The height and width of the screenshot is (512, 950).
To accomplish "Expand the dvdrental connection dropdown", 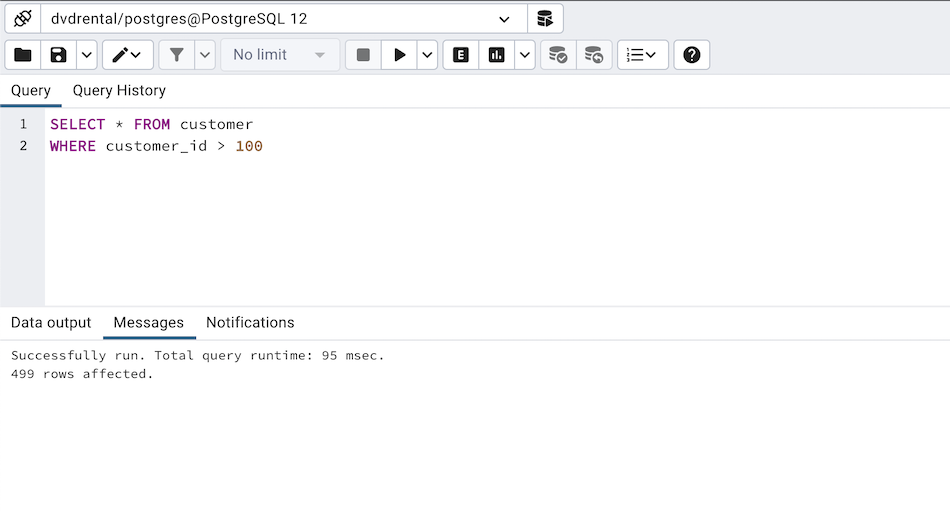I will [504, 19].
